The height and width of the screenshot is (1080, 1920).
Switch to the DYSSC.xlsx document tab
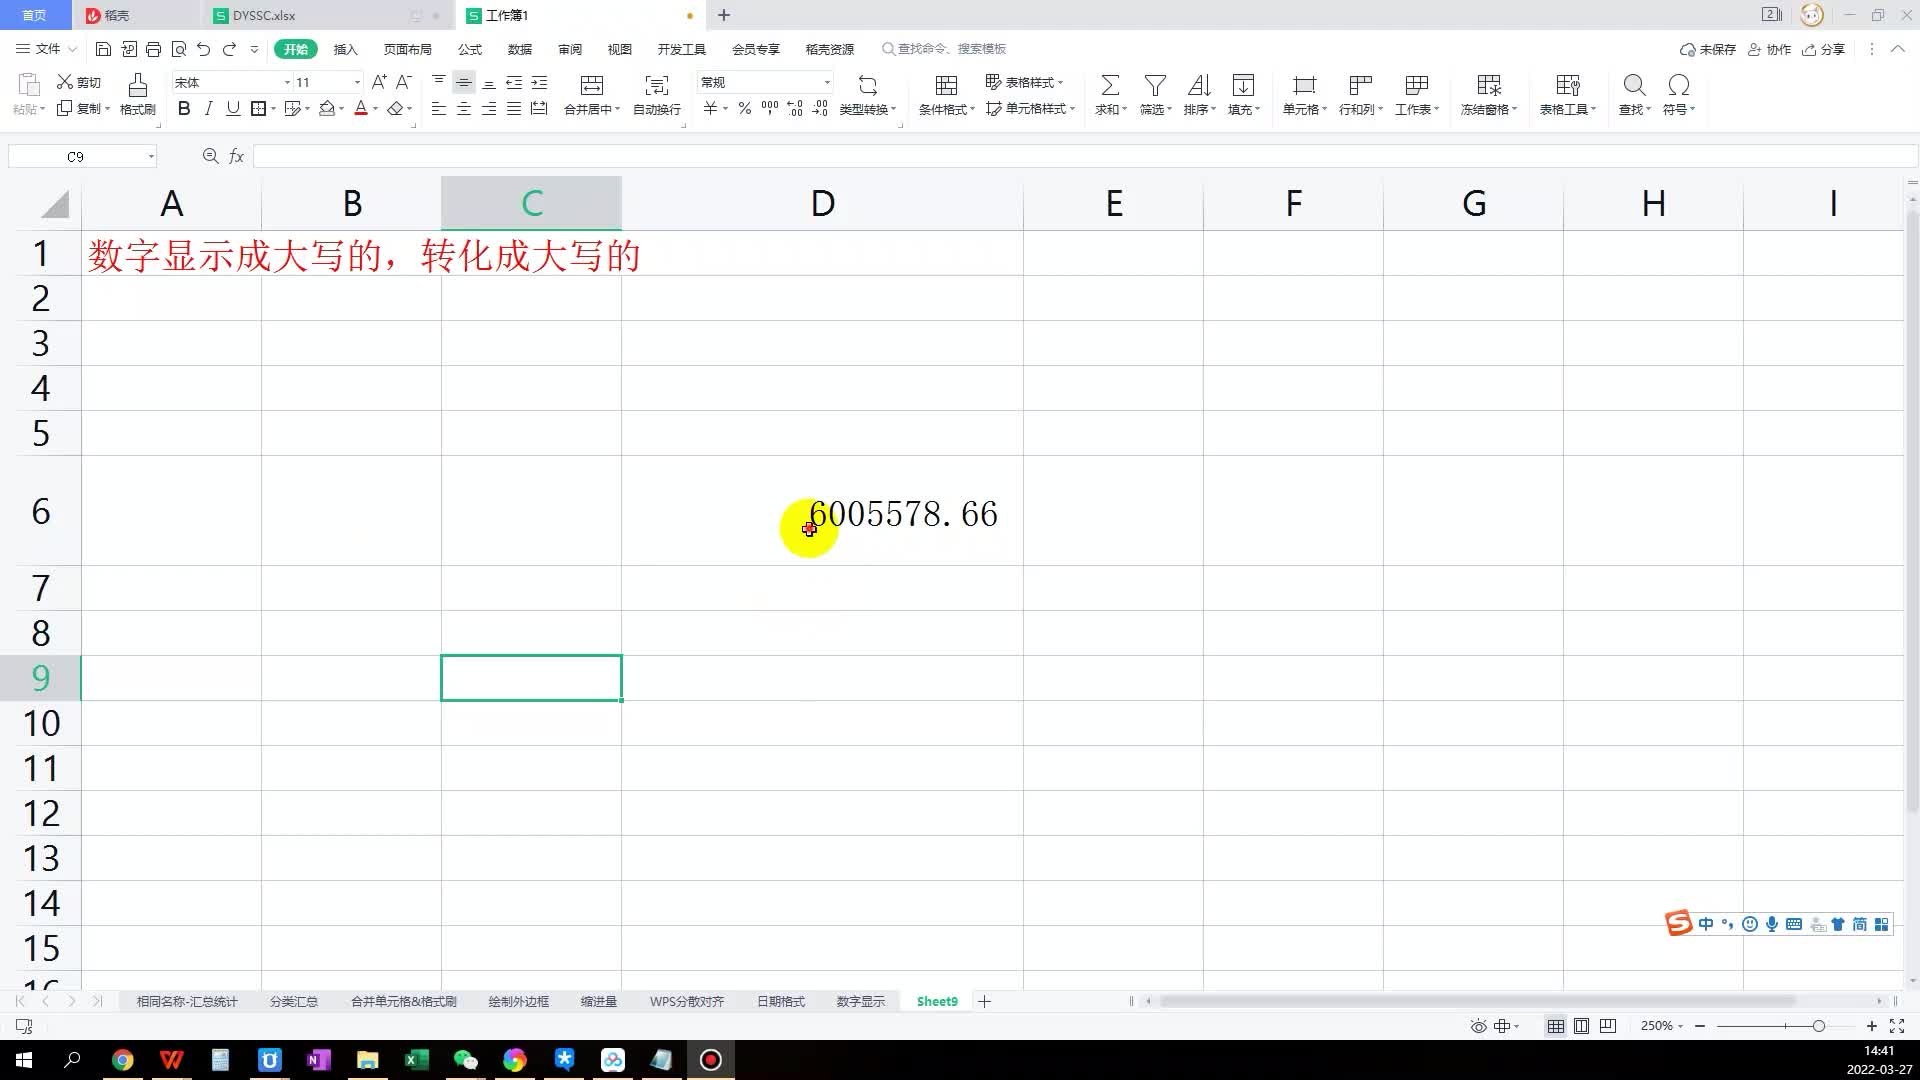pos(264,15)
